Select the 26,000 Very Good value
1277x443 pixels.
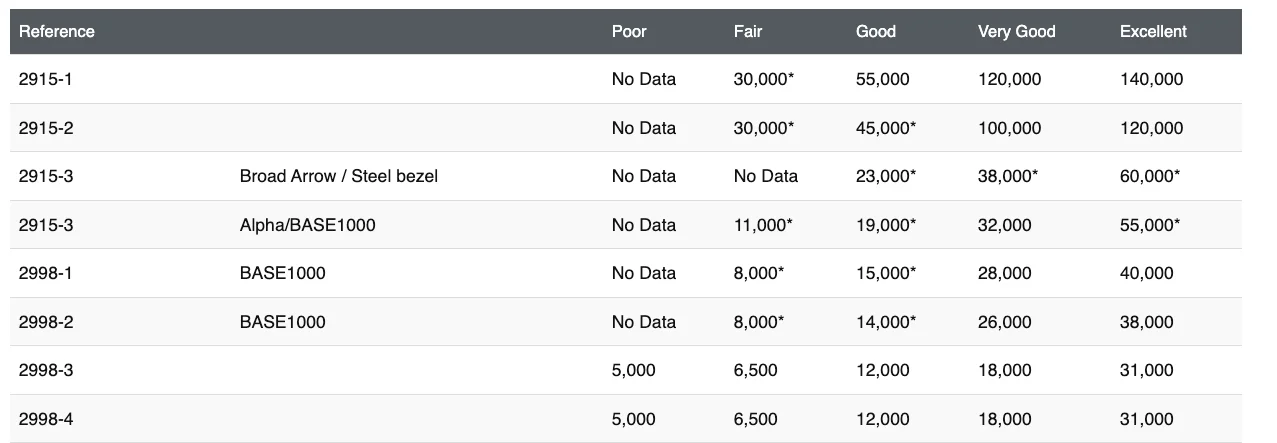(1004, 322)
